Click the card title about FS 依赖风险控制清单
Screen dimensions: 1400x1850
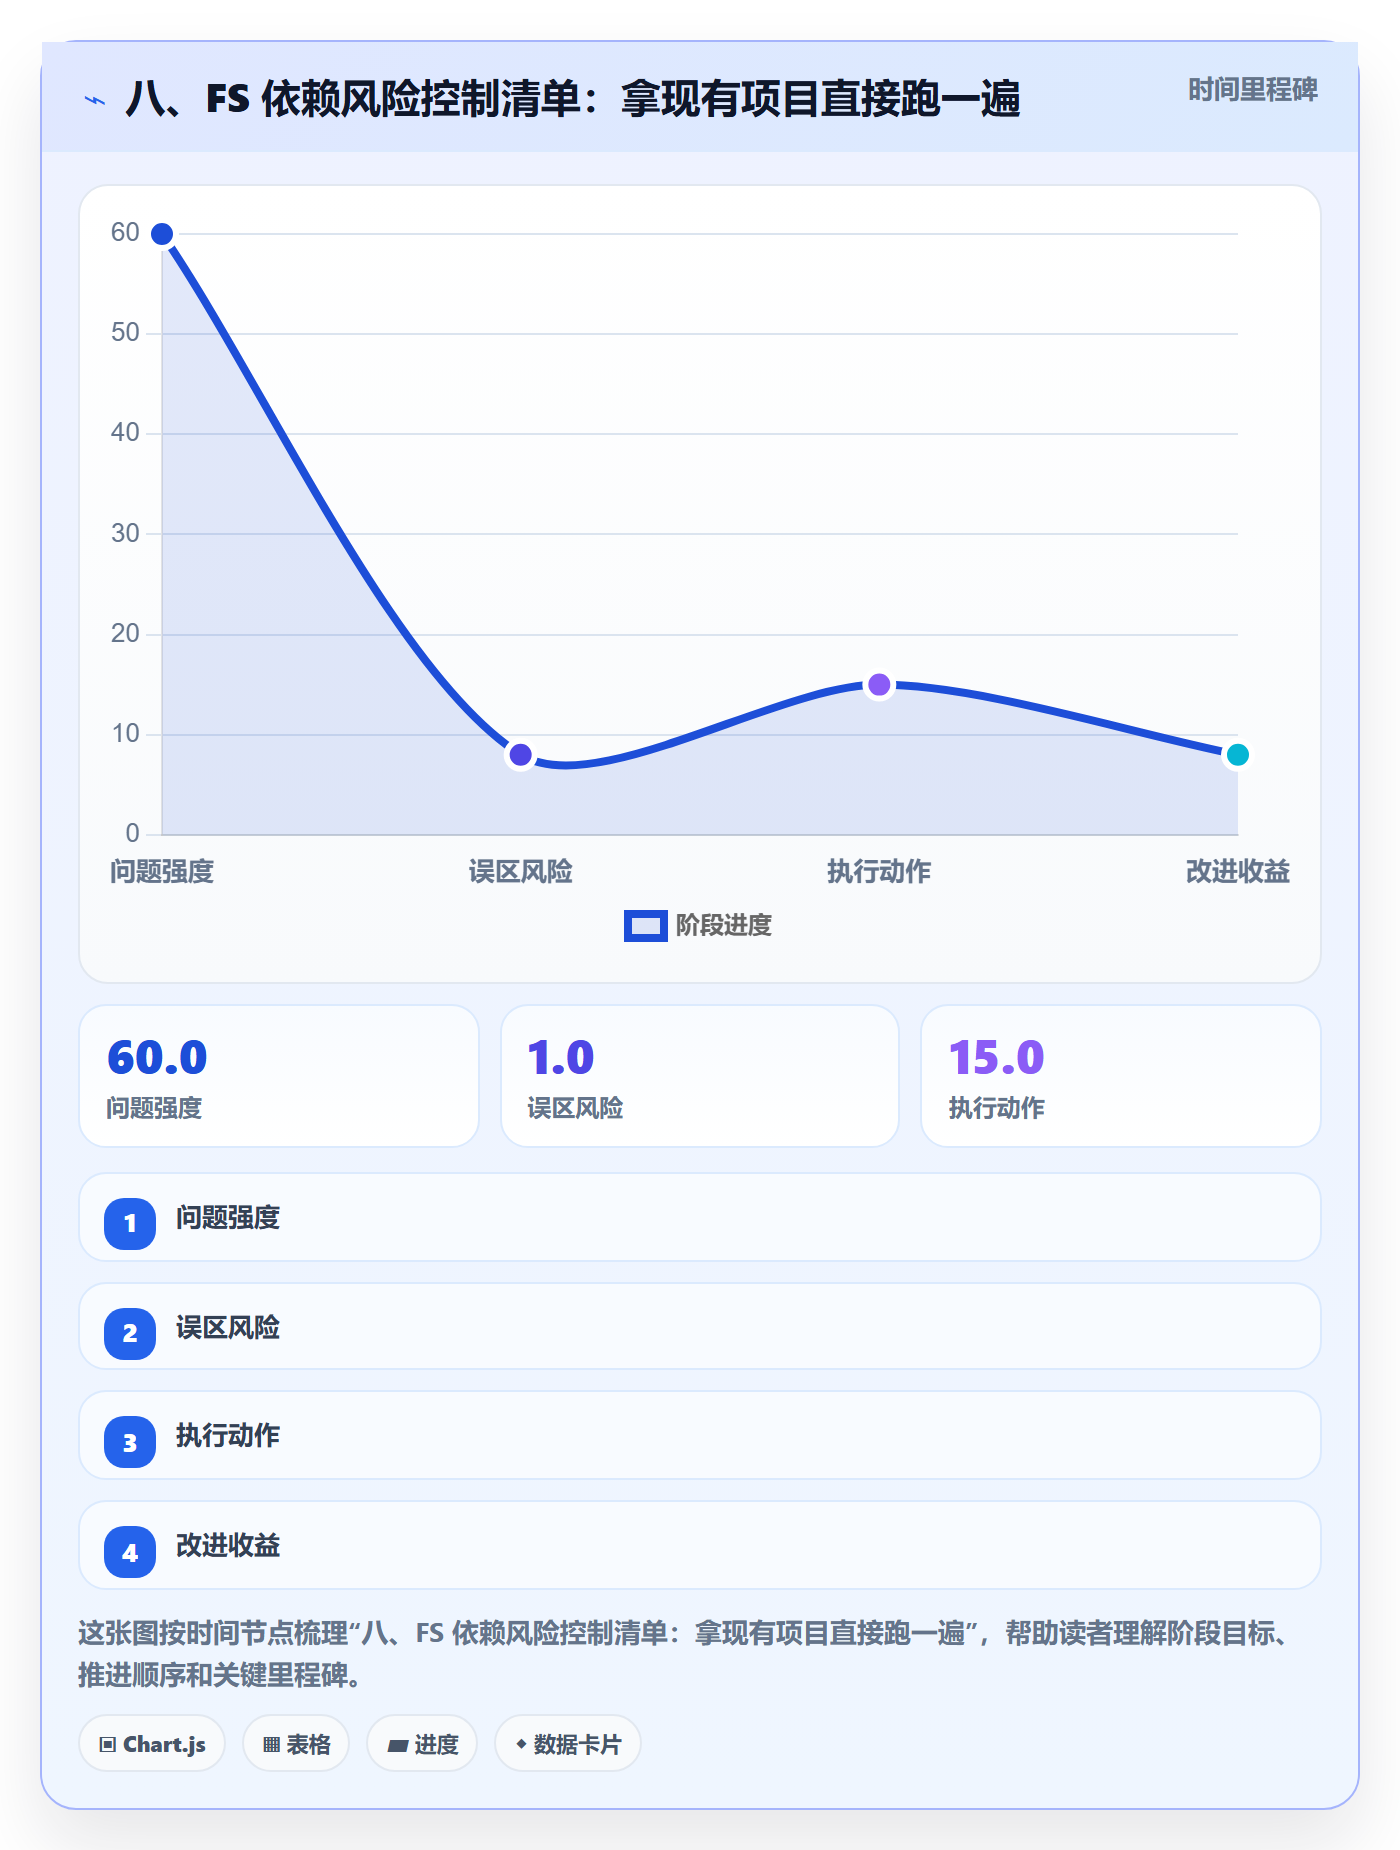click(x=573, y=100)
